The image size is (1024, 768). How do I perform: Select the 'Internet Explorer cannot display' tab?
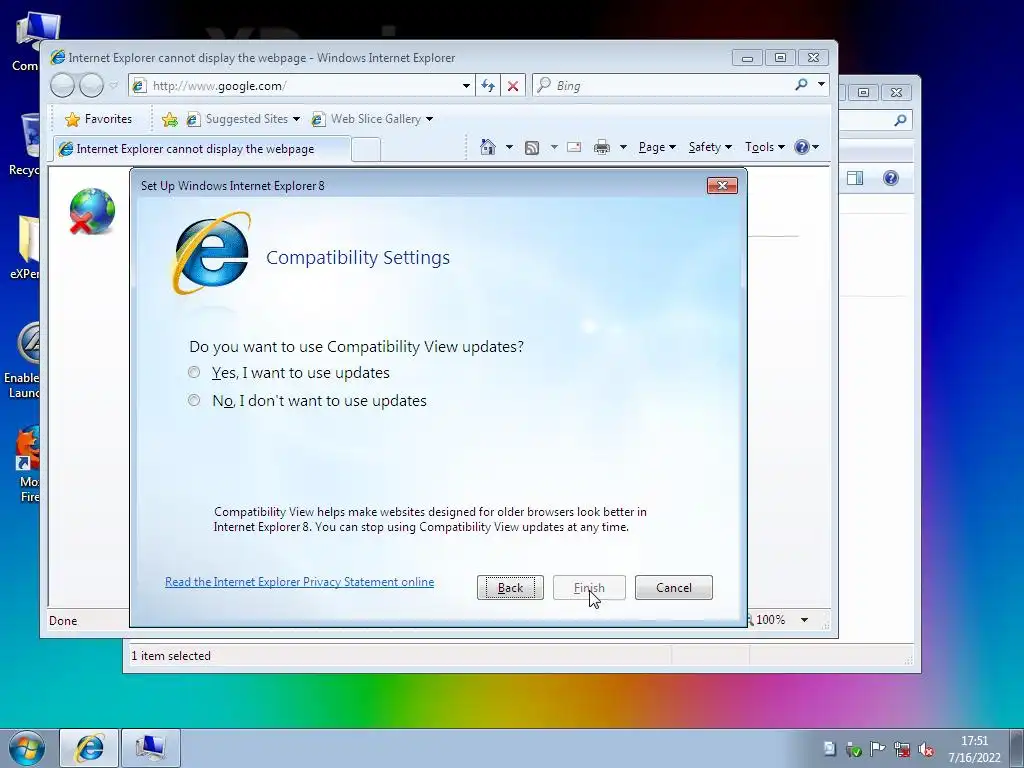tap(201, 149)
